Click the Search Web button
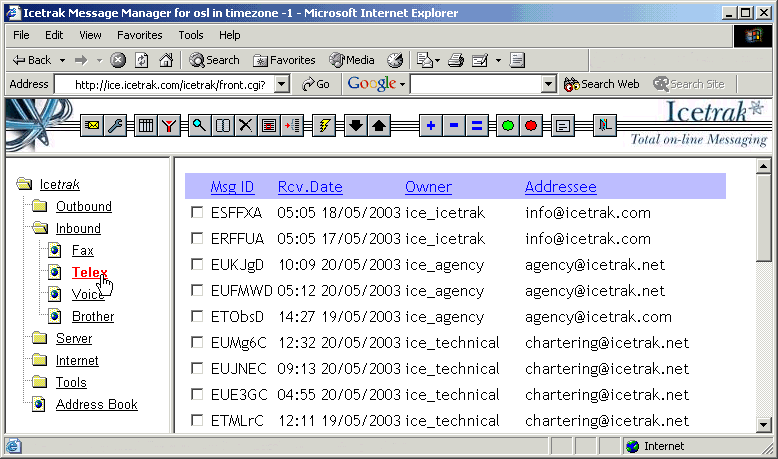Image resolution: width=778 pixels, height=459 pixels. (602, 84)
